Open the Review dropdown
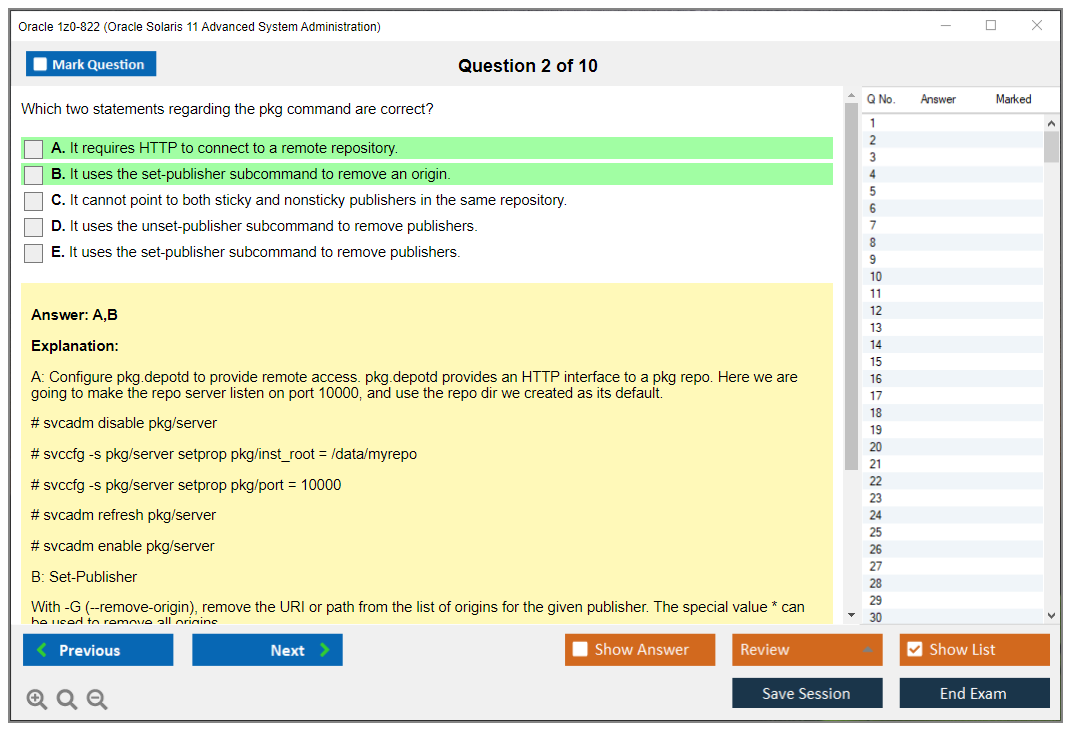 click(807, 650)
